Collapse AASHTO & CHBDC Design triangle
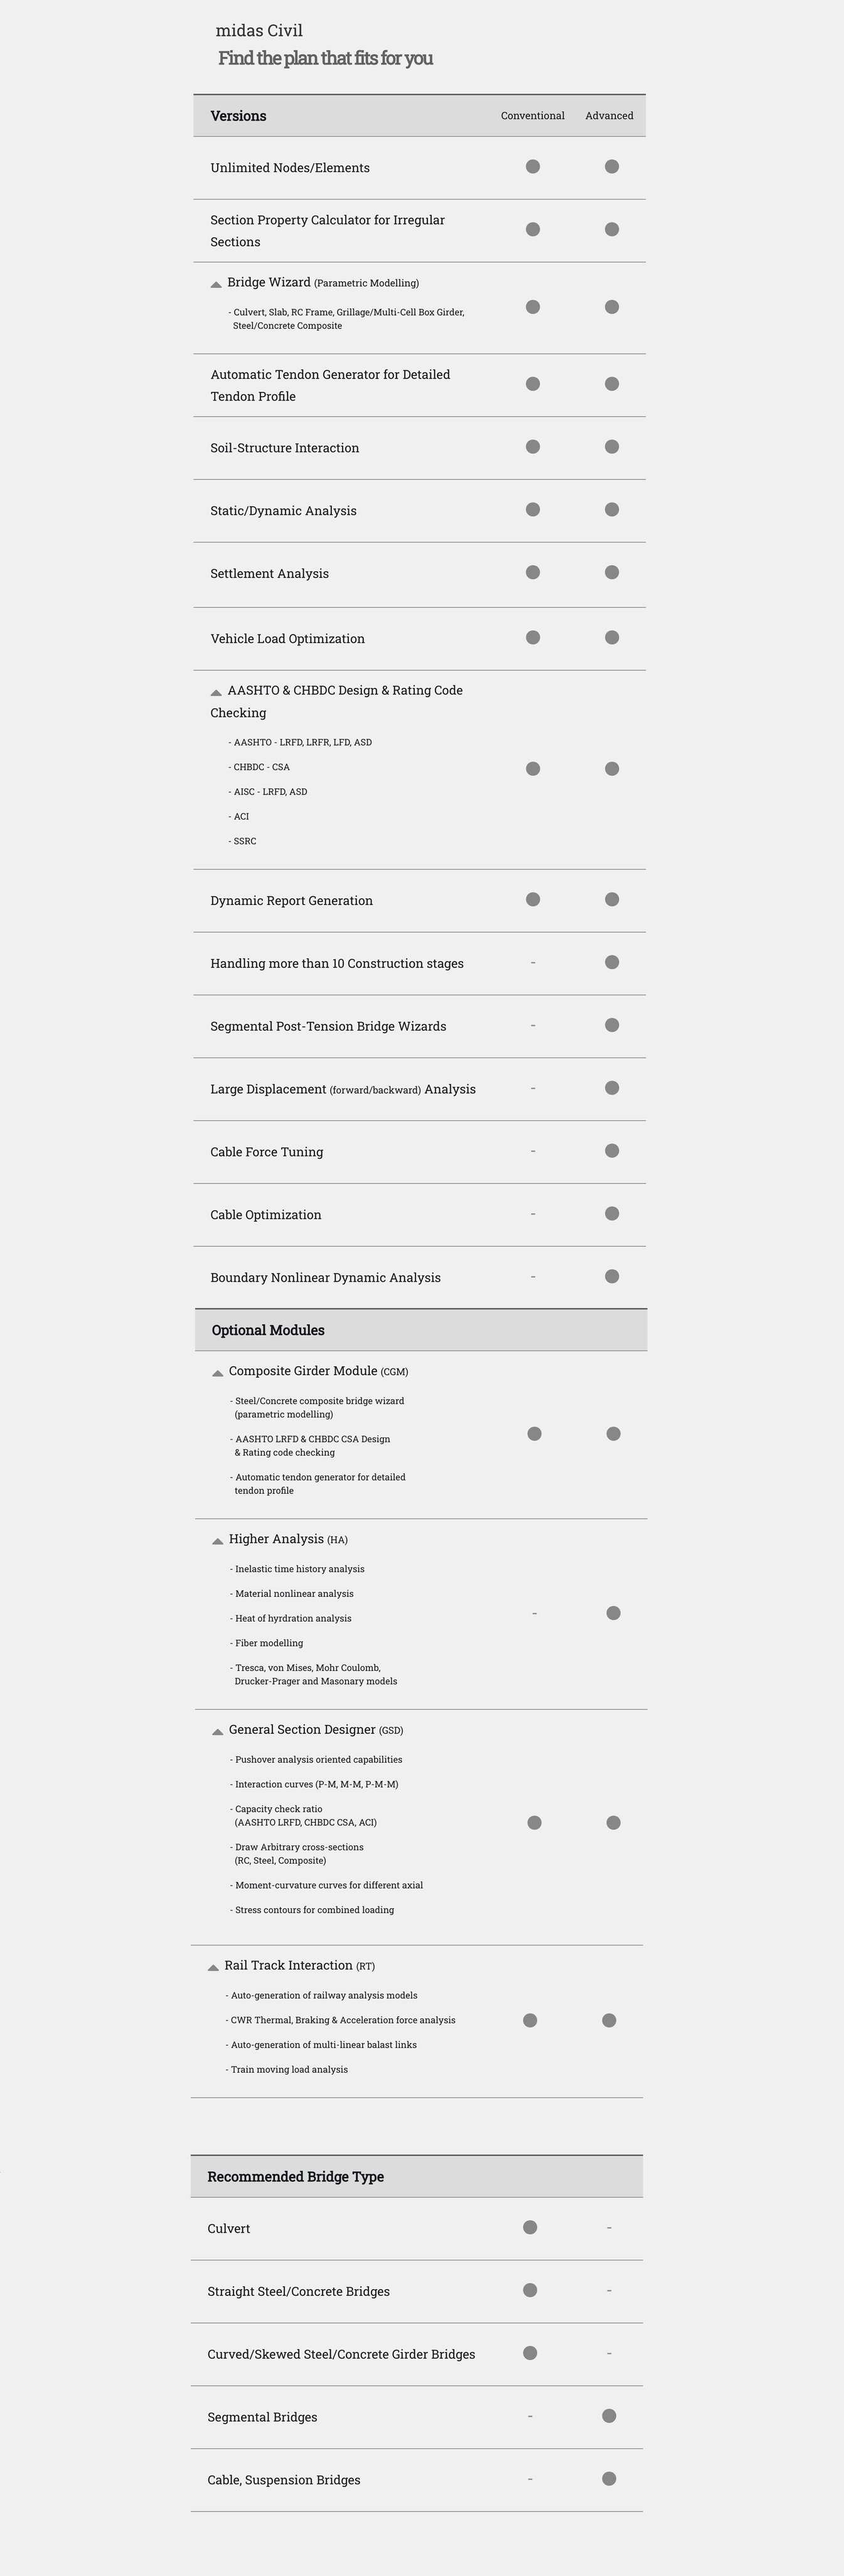 point(216,693)
